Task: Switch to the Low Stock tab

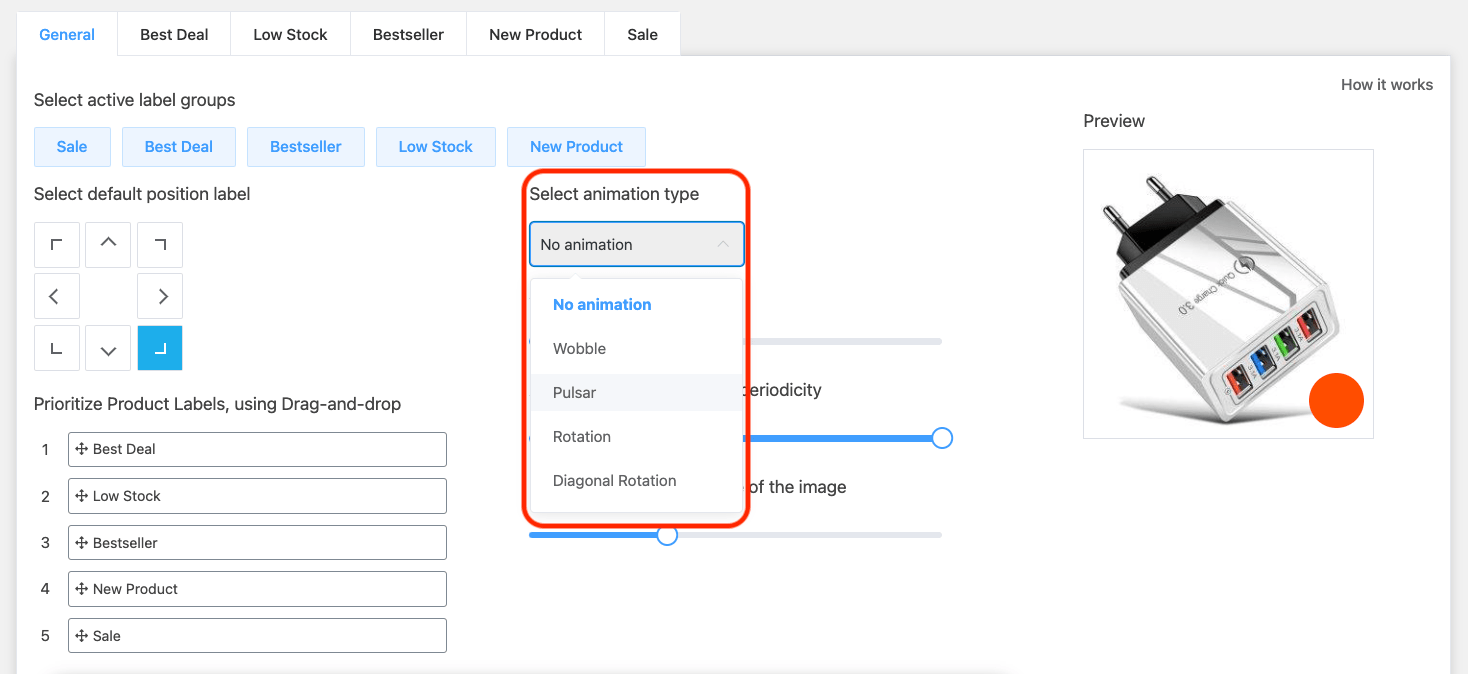Action: click(x=290, y=33)
